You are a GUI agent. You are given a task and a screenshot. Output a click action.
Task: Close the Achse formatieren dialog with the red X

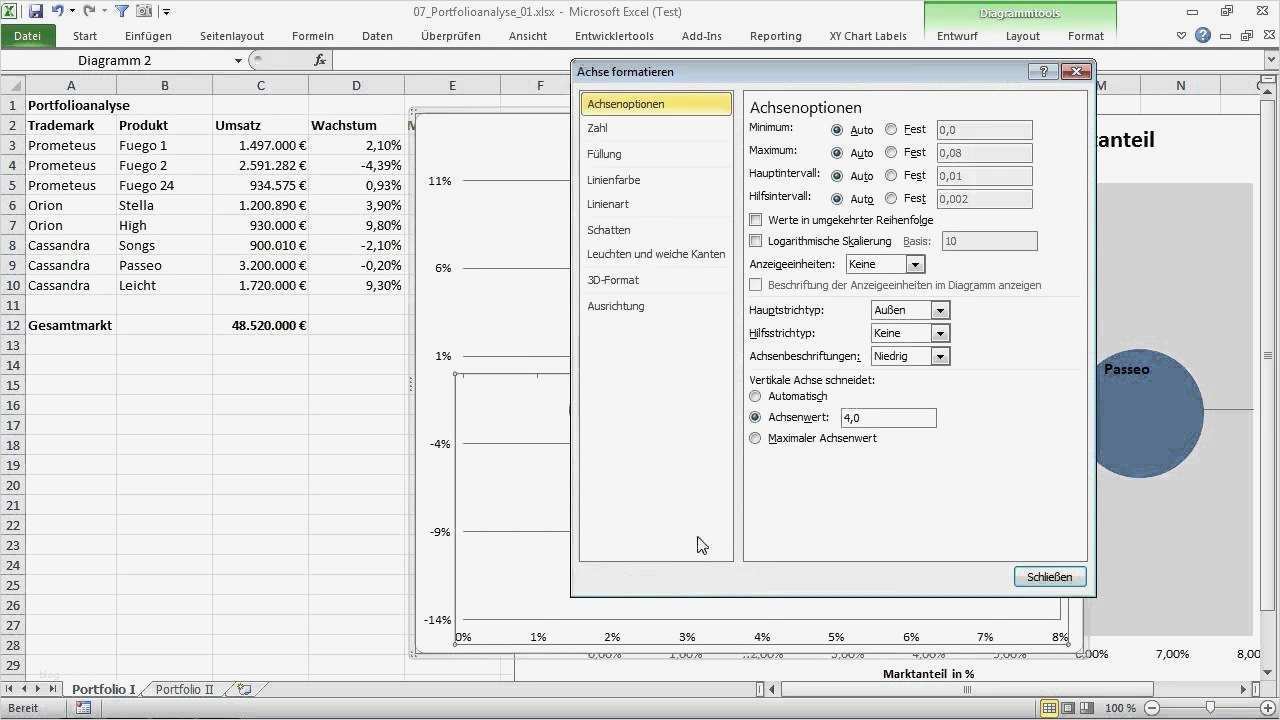pos(1076,72)
